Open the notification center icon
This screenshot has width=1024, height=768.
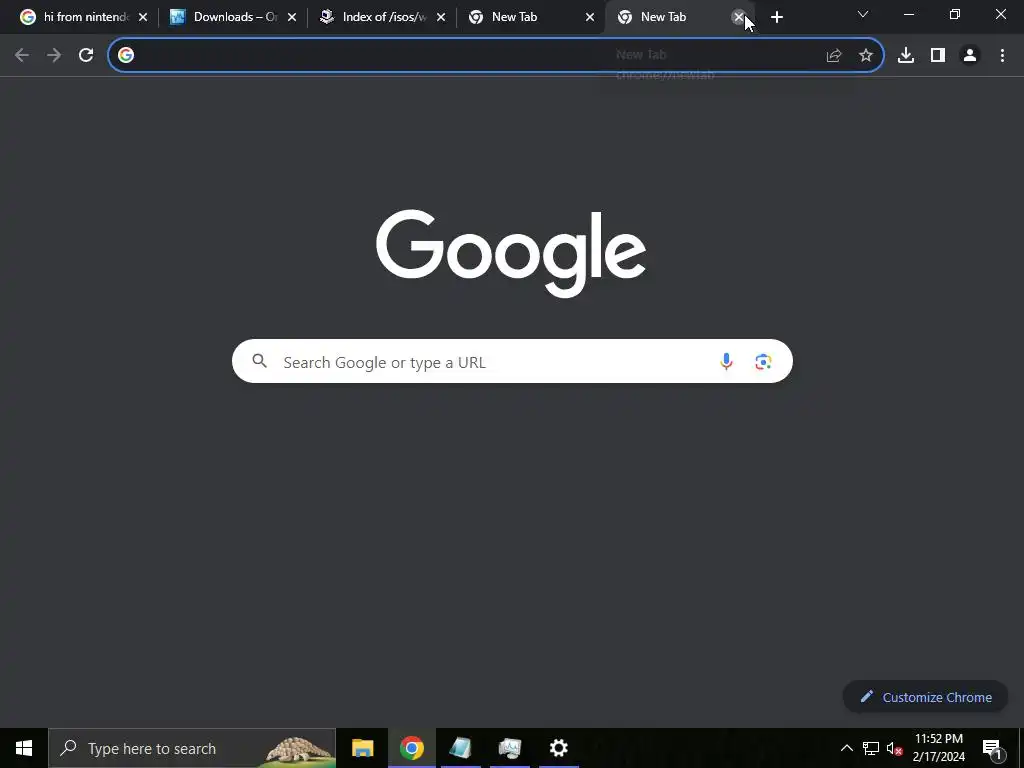point(992,748)
